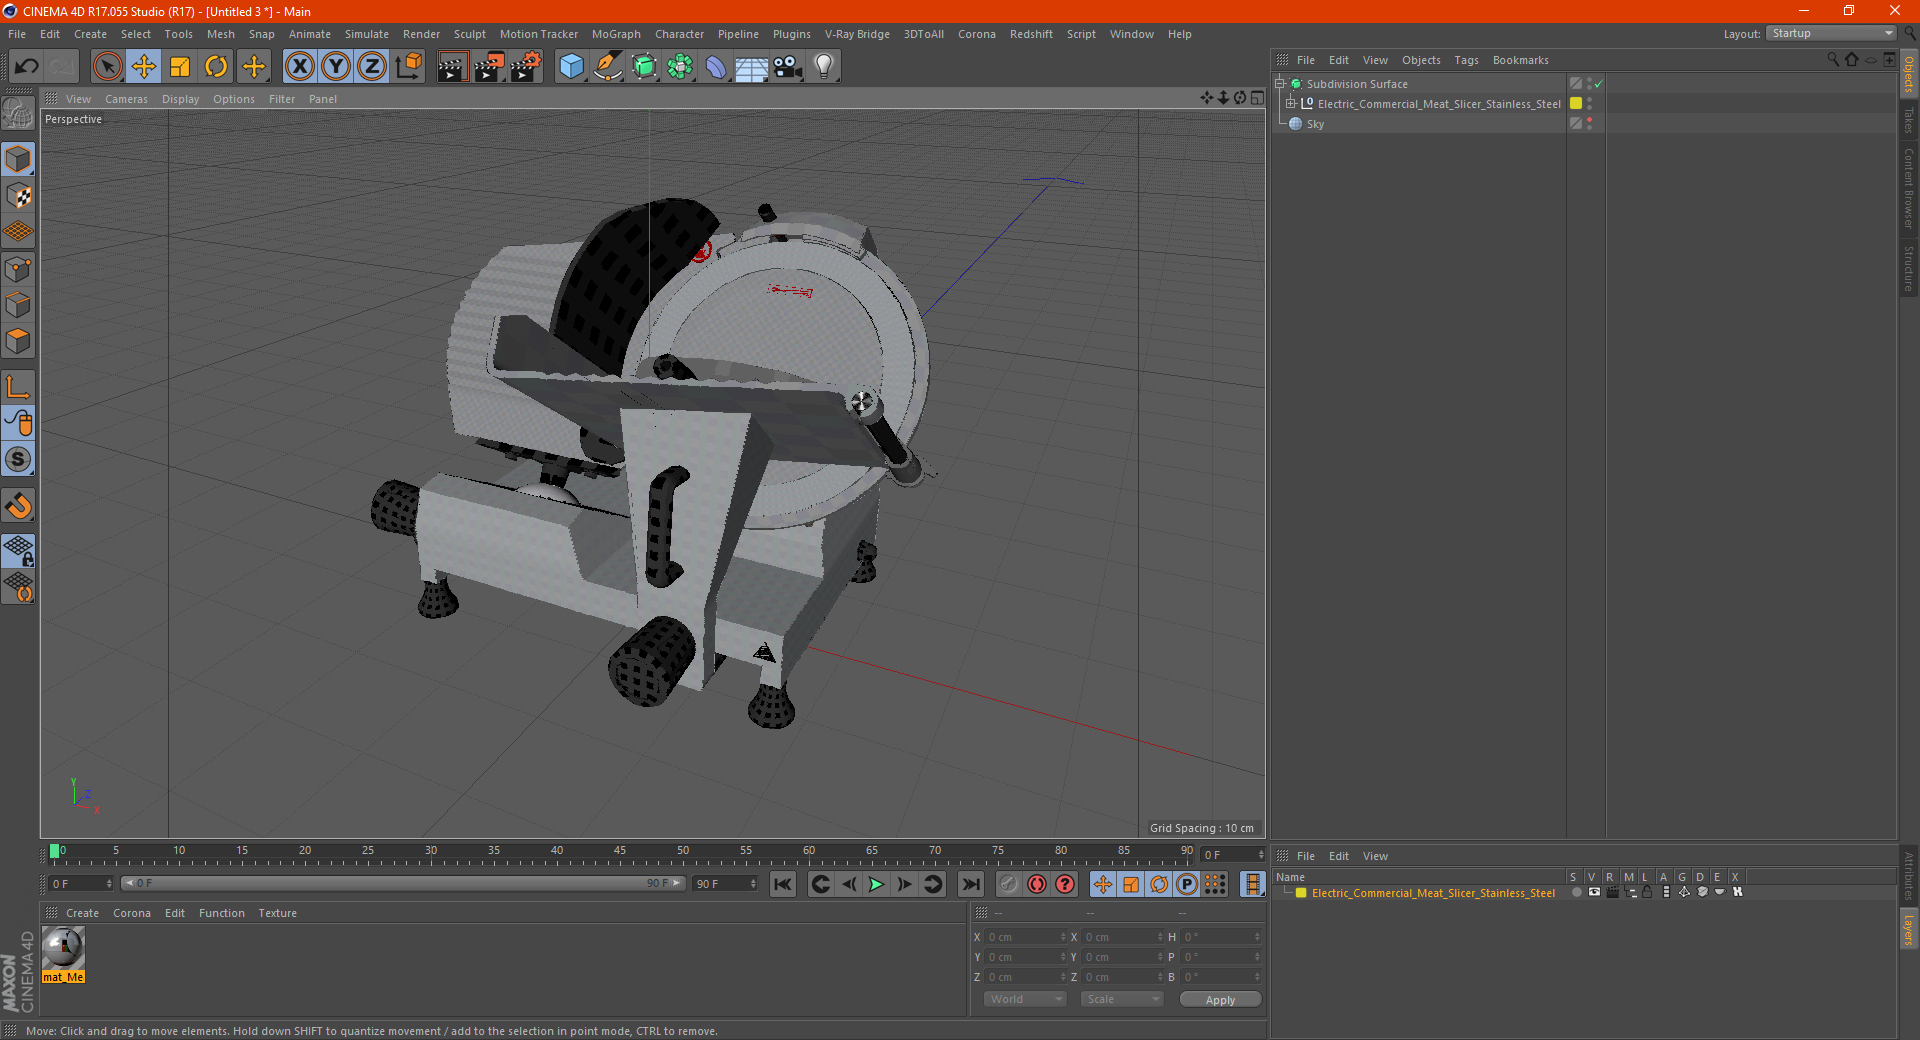Toggle rotation keyframe recording
The image size is (1920, 1040).
tap(1159, 884)
